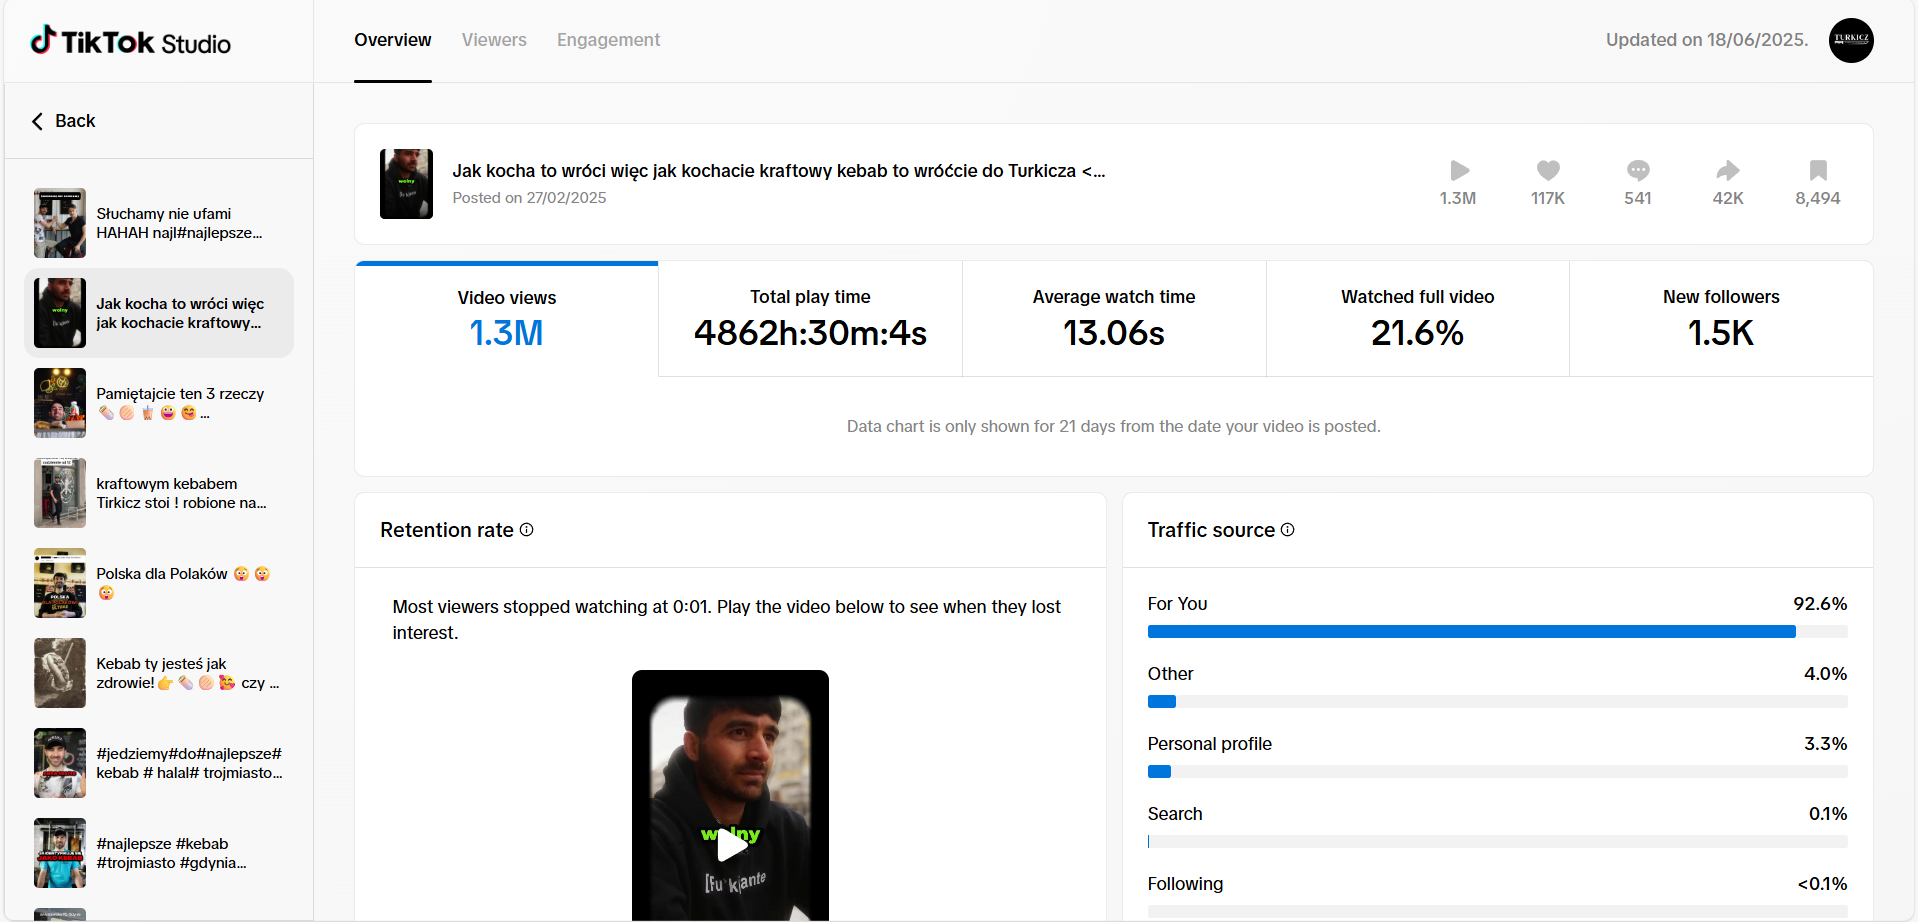Select the Overview tab
This screenshot has width=1918, height=922.
click(392, 40)
